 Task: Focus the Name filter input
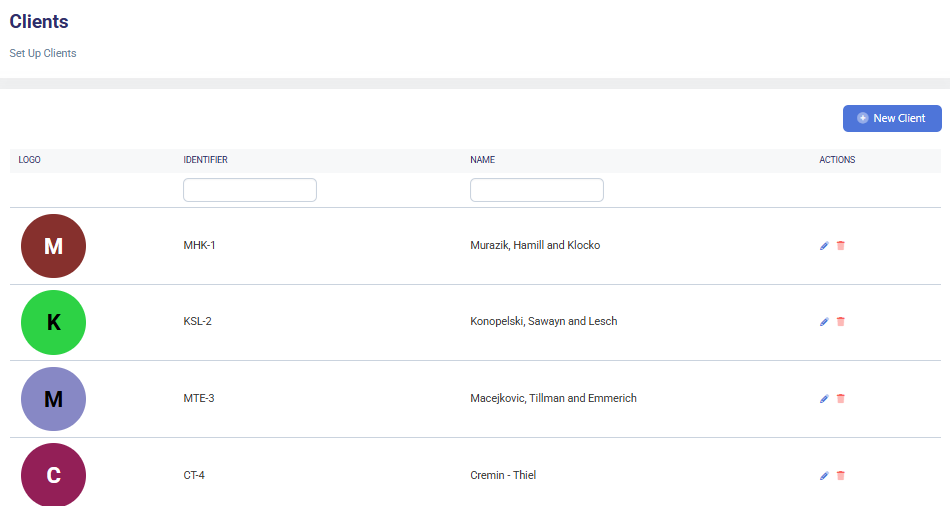pyautogui.click(x=537, y=190)
